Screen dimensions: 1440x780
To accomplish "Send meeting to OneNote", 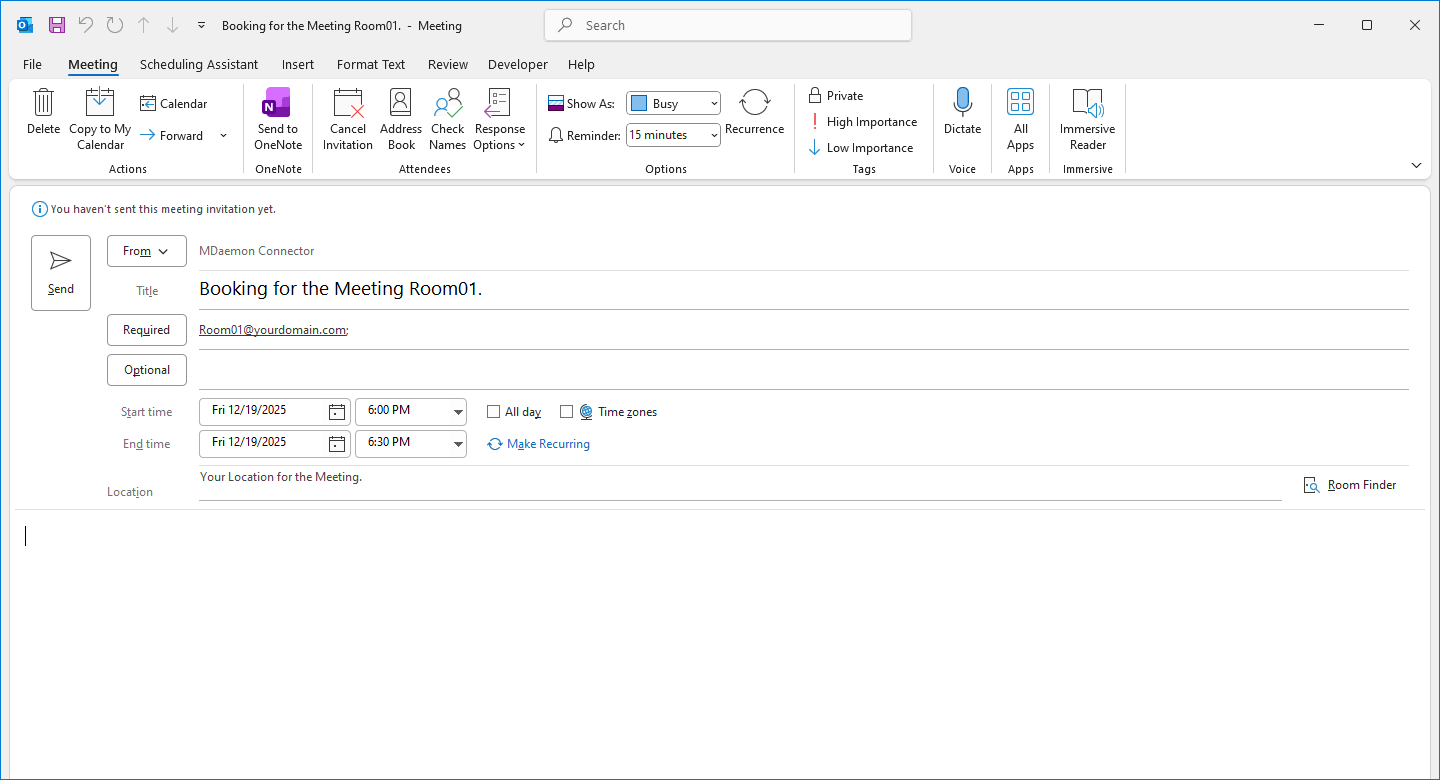I will pyautogui.click(x=277, y=103).
